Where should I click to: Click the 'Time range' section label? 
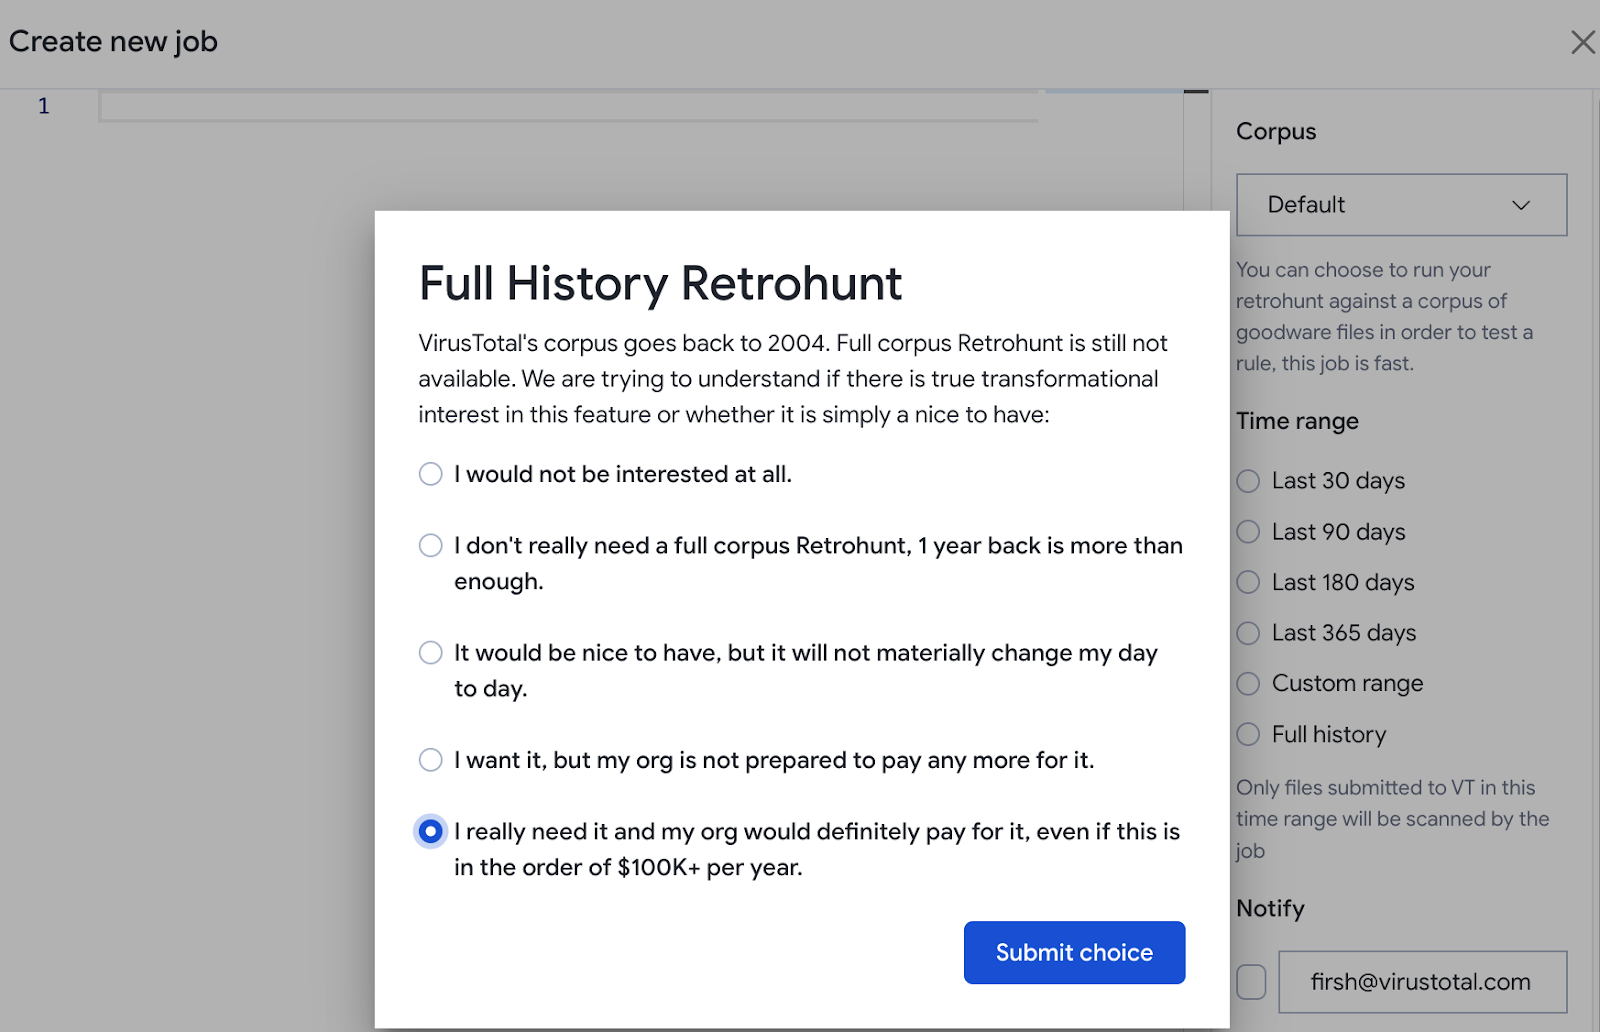coord(1297,421)
